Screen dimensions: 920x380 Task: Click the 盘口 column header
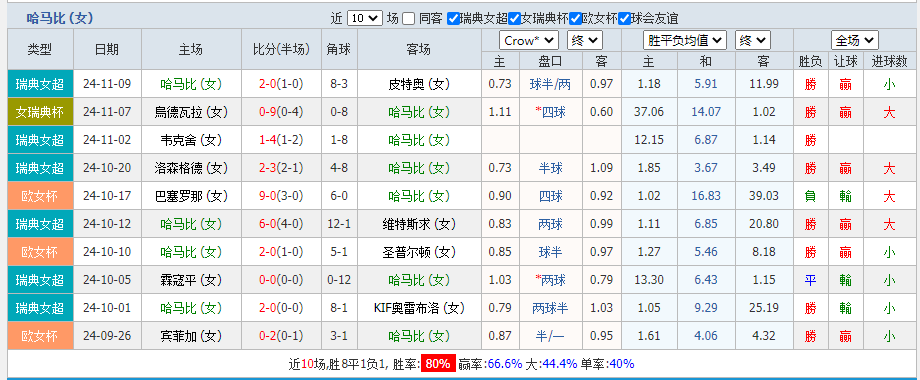550,61
